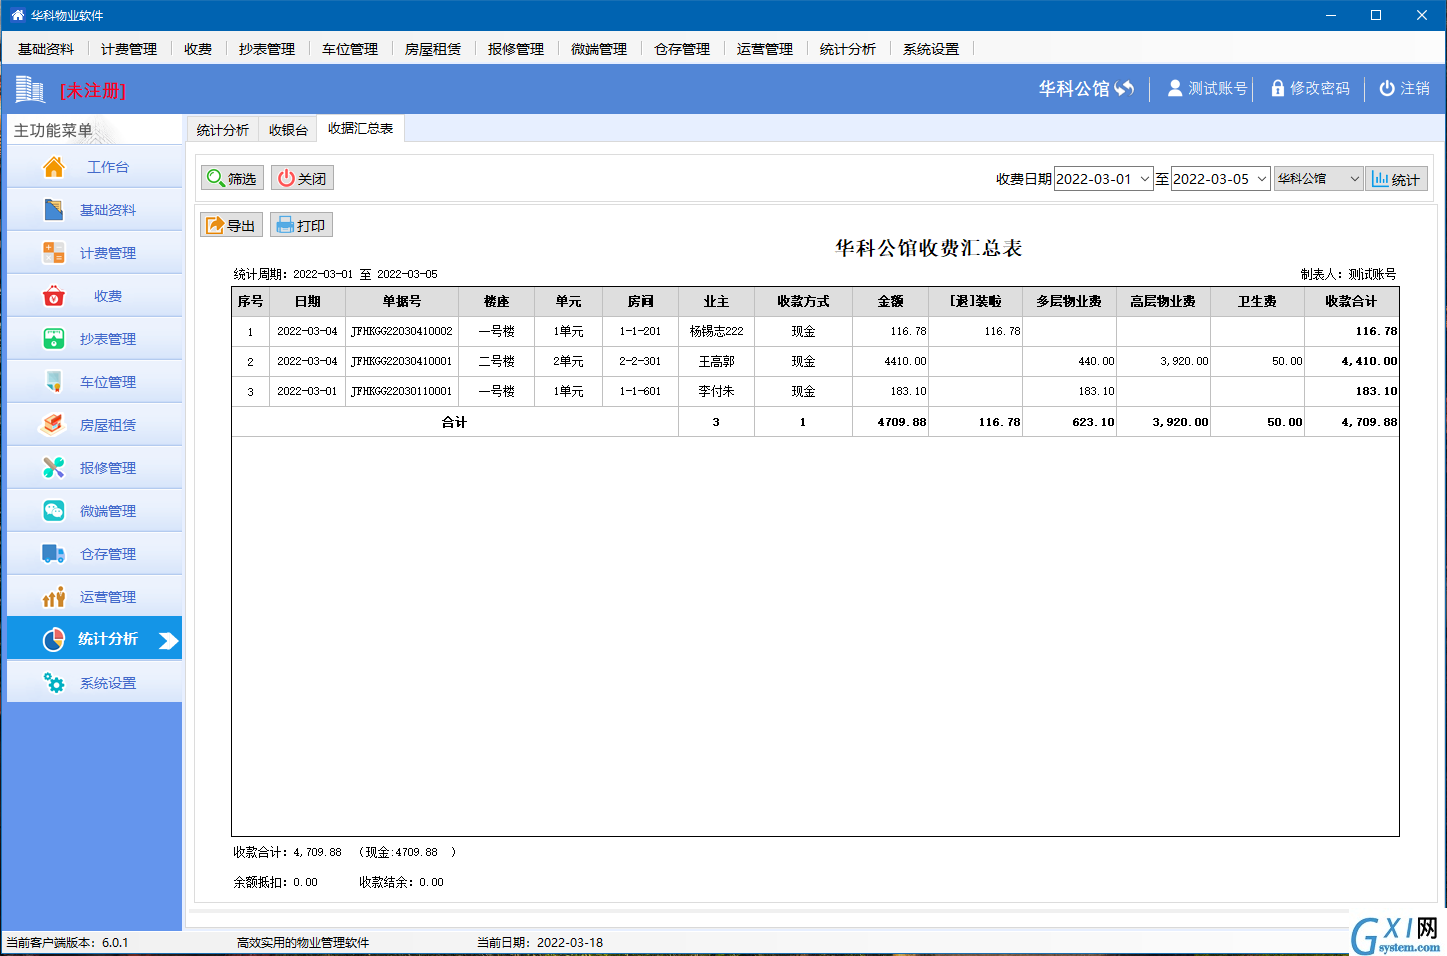Go to 收费 in the sidebar
Image resolution: width=1447 pixels, height=956 pixels.
pos(94,296)
